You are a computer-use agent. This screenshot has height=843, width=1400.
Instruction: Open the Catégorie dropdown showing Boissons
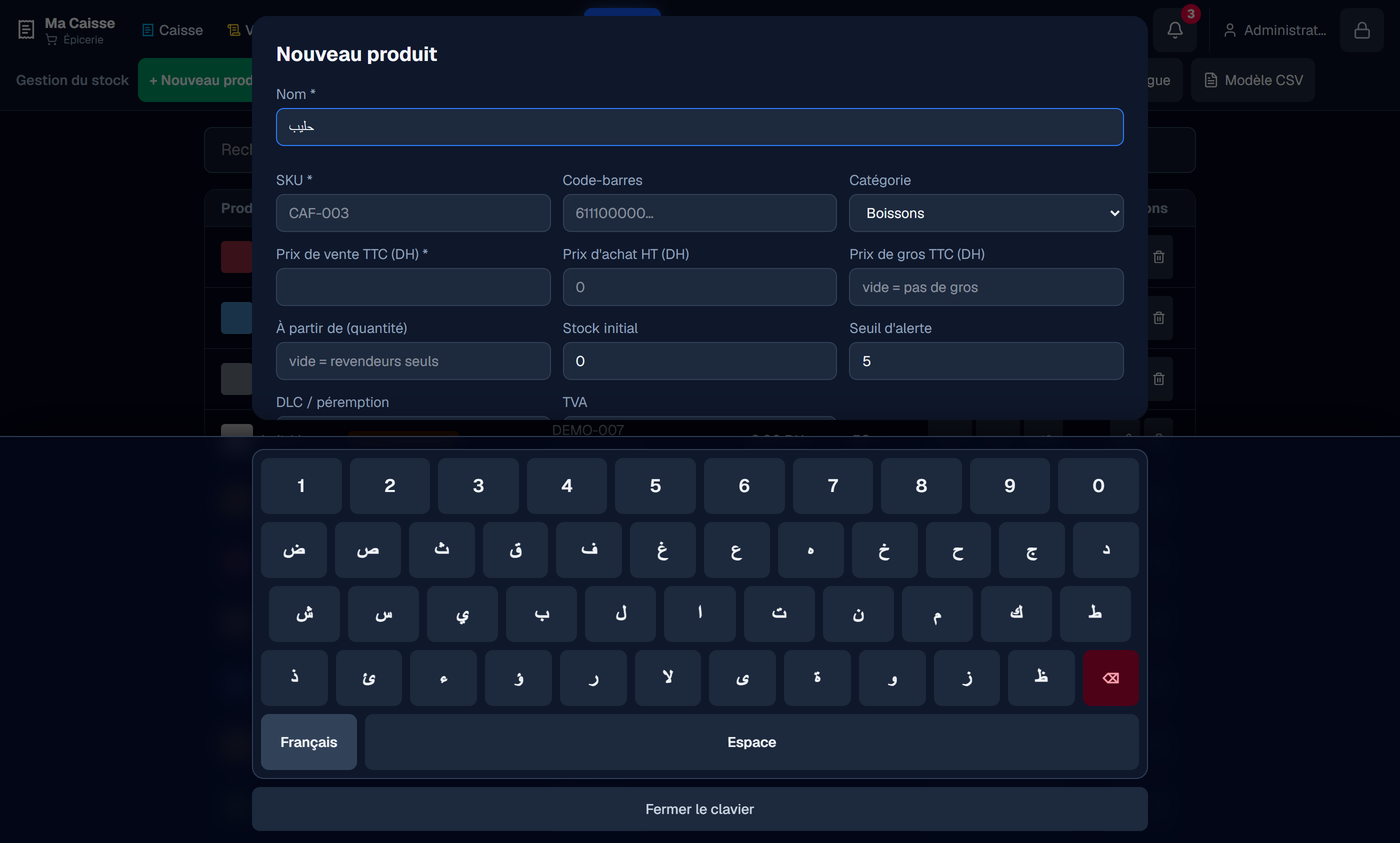tap(986, 213)
